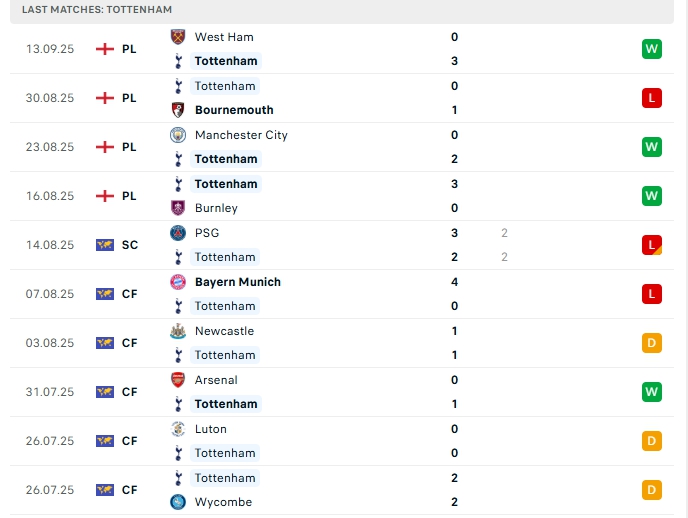Click the PSG club crest
The height and width of the screenshot is (518, 688).
[x=178, y=233]
